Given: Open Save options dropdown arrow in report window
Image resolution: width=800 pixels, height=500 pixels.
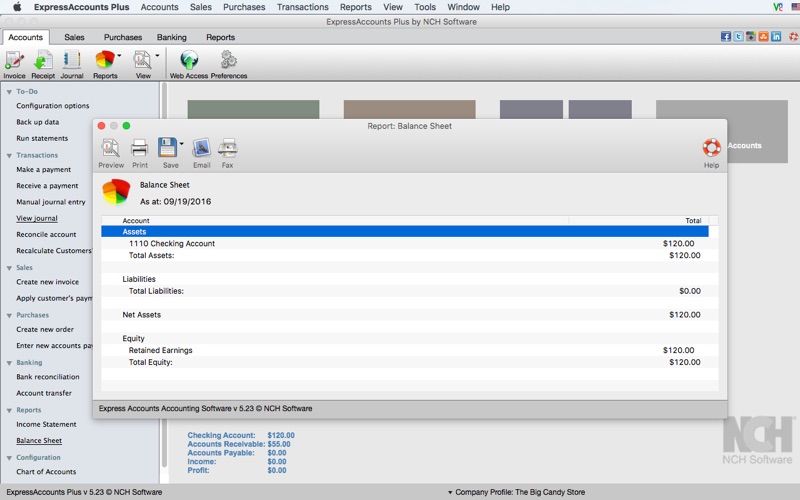Looking at the screenshot, I should (x=182, y=143).
